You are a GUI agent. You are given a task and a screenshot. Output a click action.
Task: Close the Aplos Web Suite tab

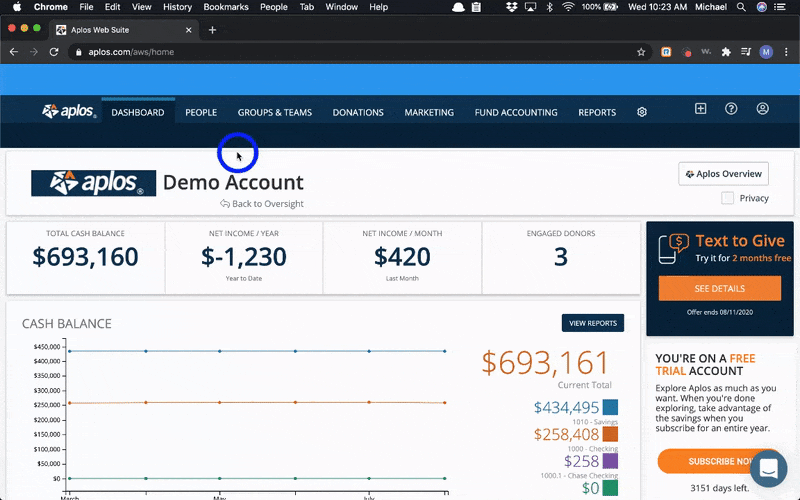point(188,30)
